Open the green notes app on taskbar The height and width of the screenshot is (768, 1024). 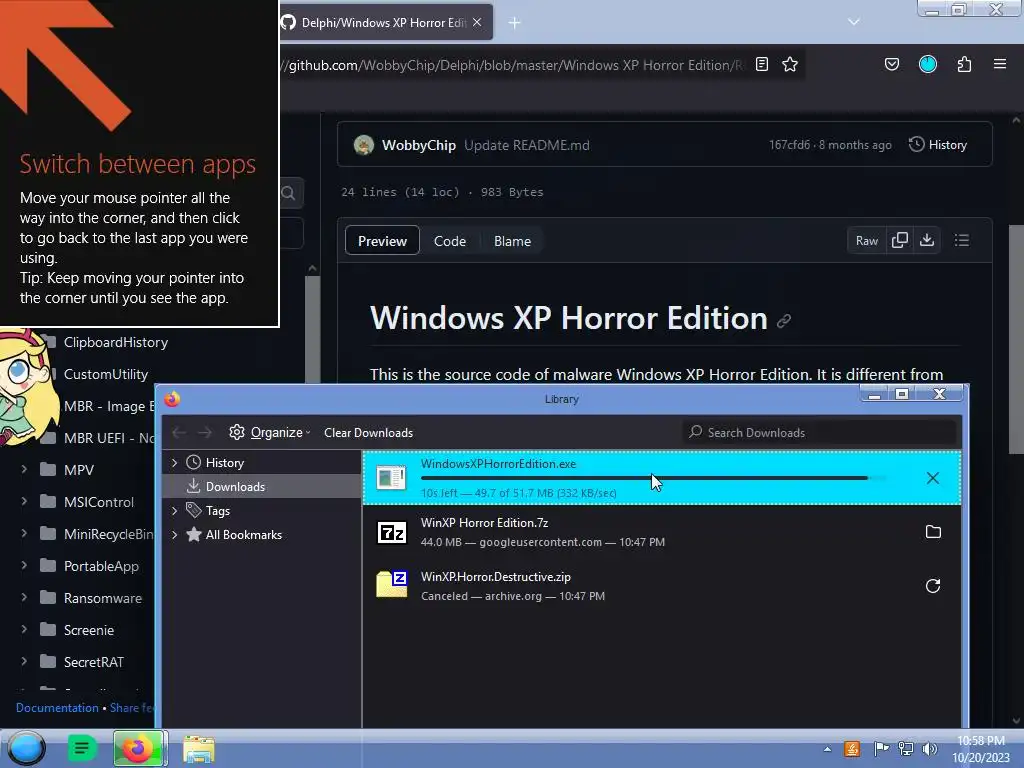pos(82,748)
